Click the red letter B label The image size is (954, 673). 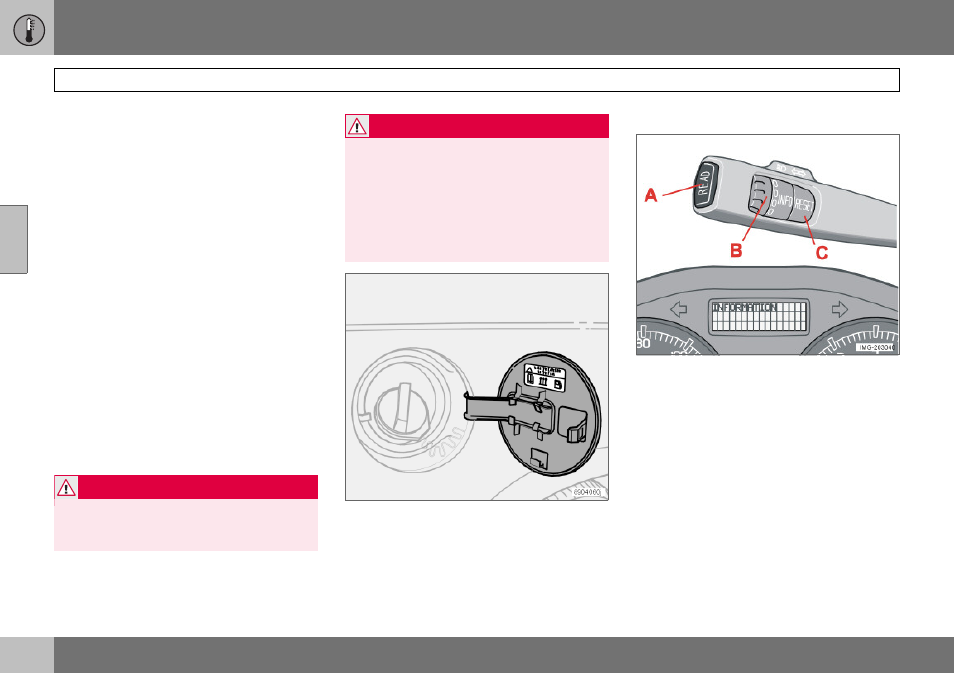736,251
